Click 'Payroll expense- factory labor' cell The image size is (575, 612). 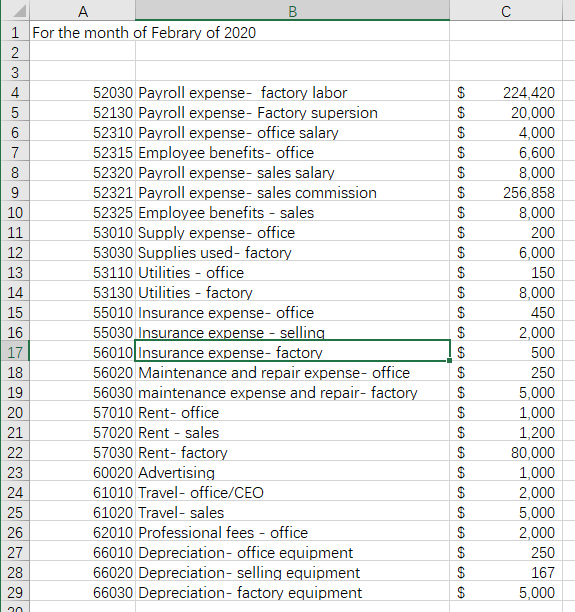click(x=292, y=92)
